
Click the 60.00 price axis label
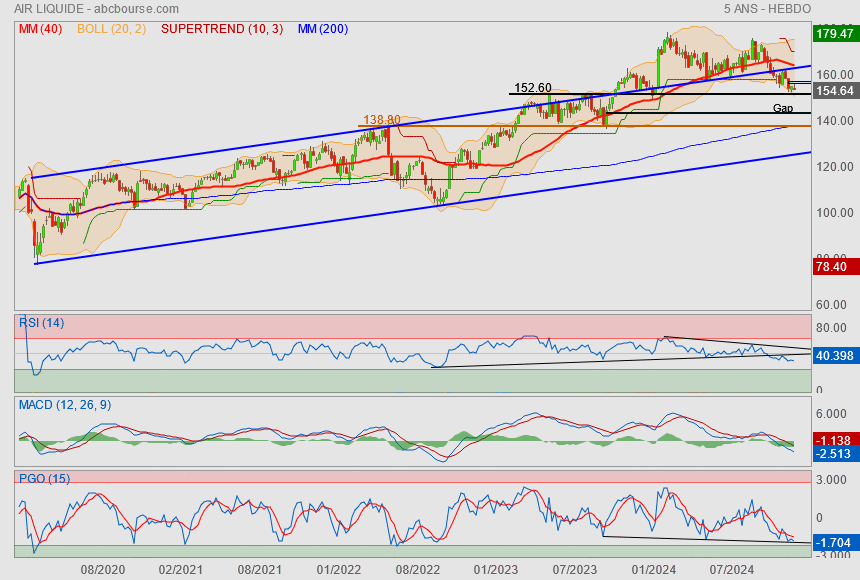[831, 305]
